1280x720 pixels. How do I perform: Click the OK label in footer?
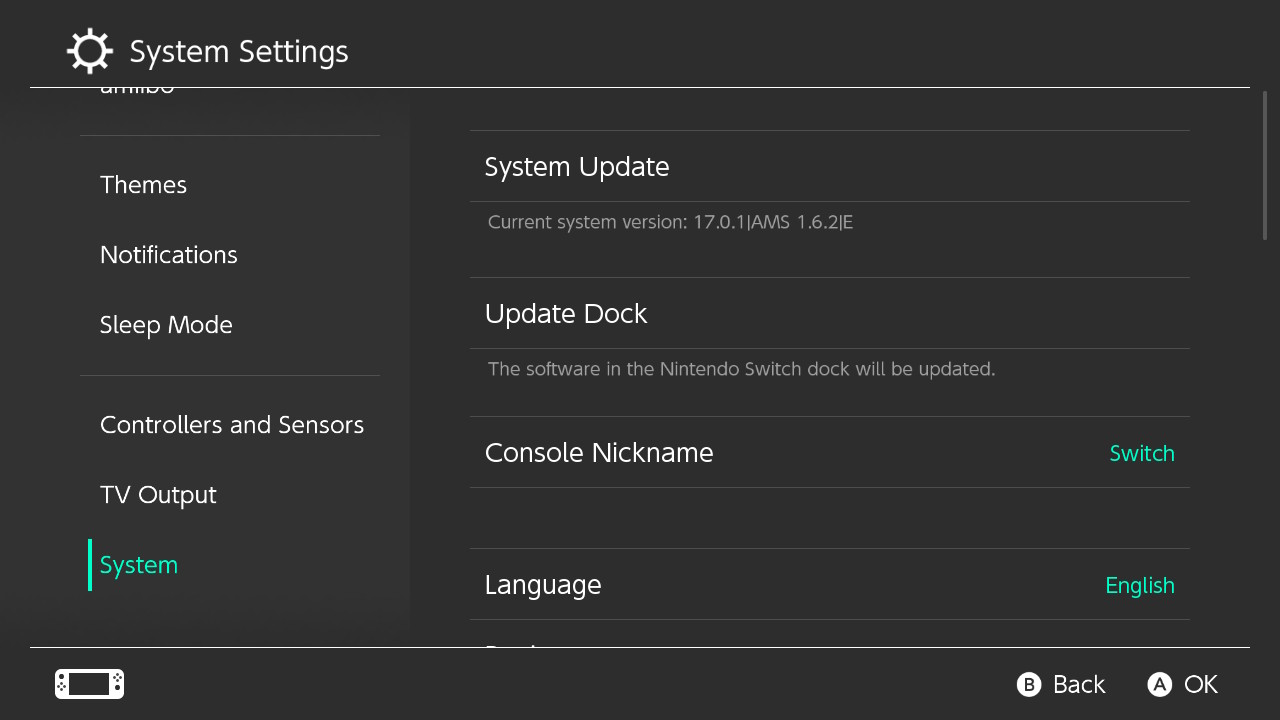pos(1200,685)
